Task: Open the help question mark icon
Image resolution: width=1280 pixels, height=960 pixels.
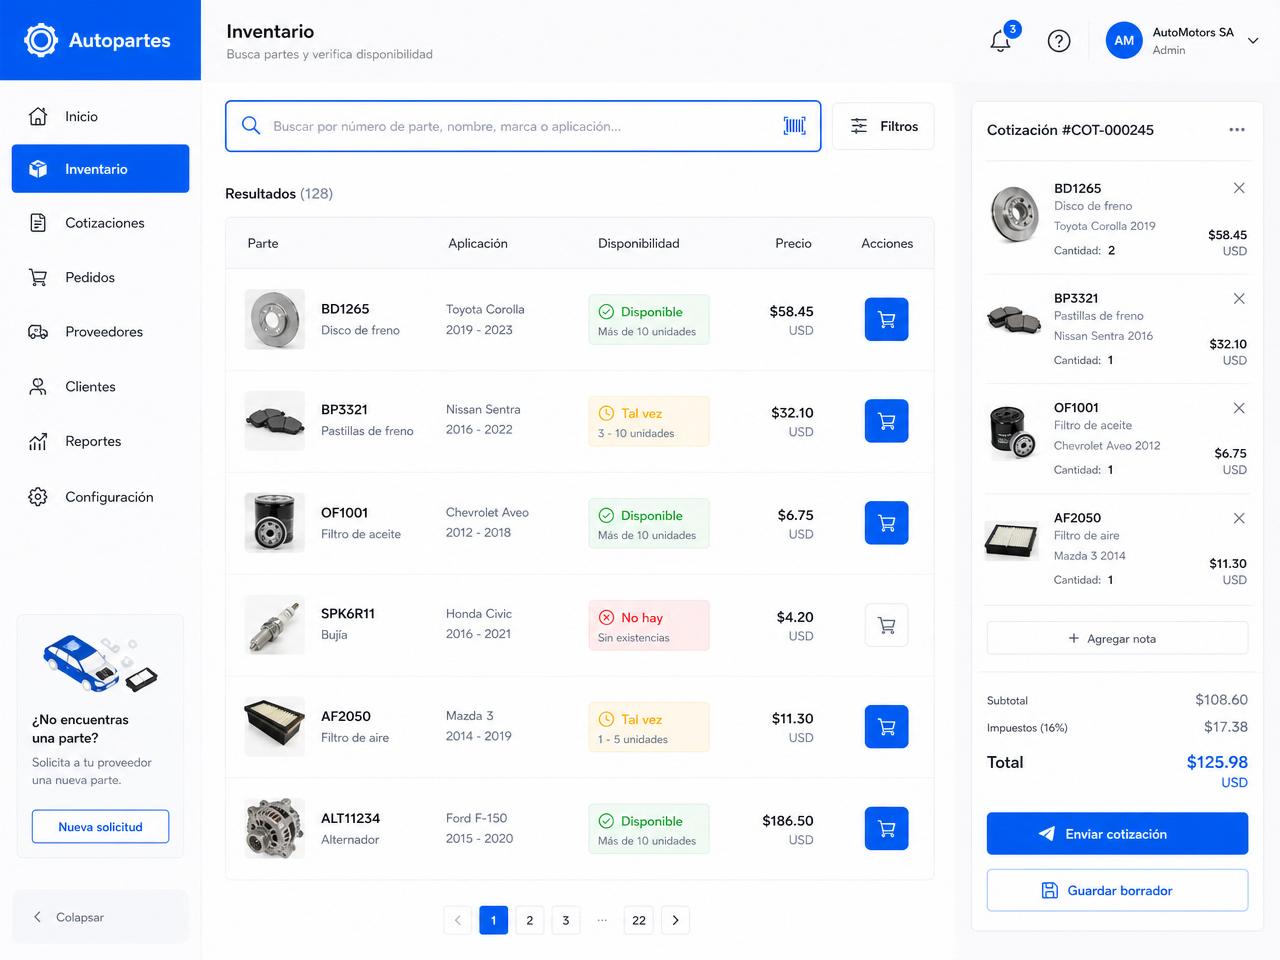Action: tap(1059, 41)
